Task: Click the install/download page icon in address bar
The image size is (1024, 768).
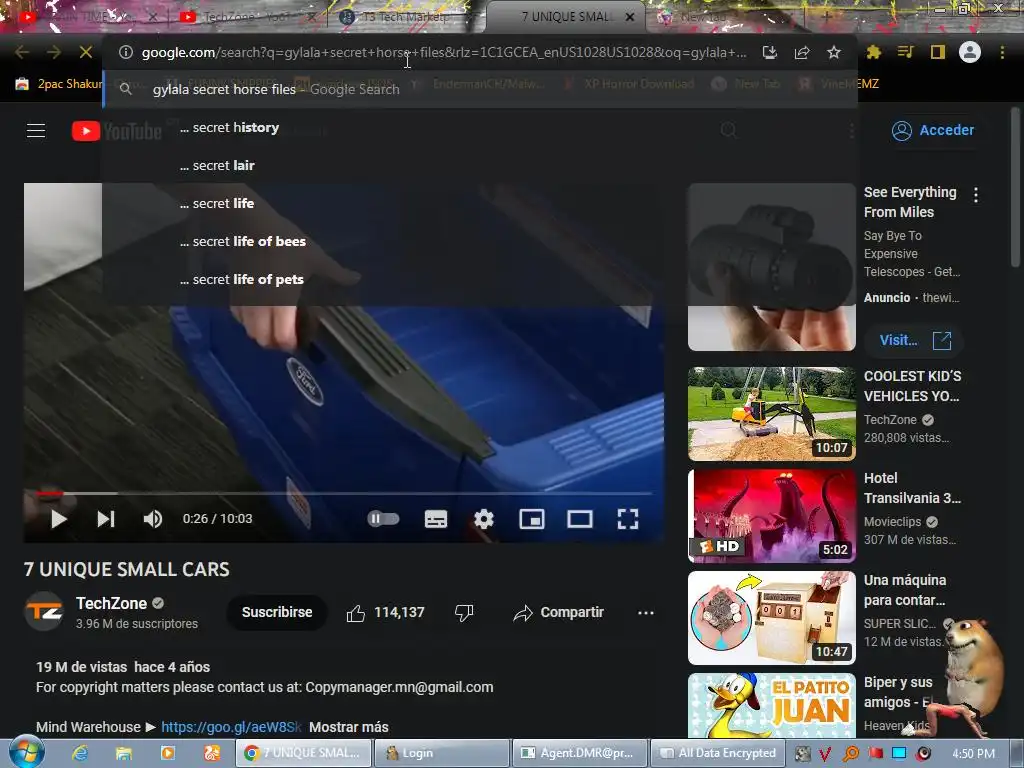Action: tap(770, 52)
